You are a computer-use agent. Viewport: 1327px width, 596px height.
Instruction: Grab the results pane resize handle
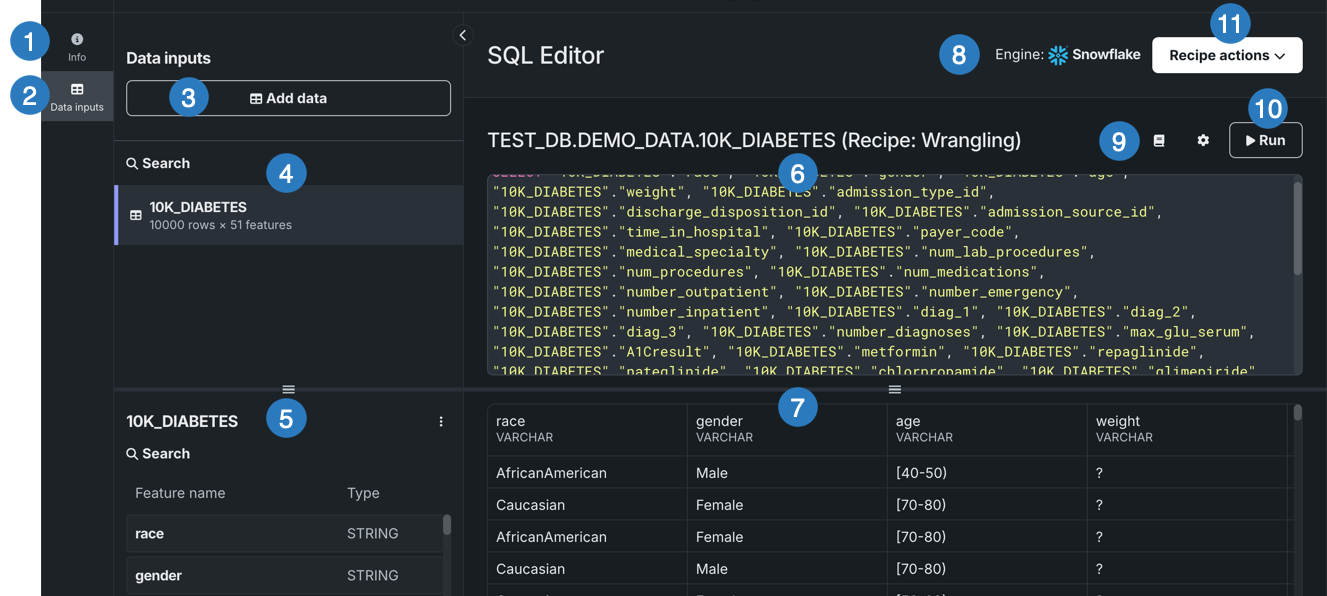(895, 389)
